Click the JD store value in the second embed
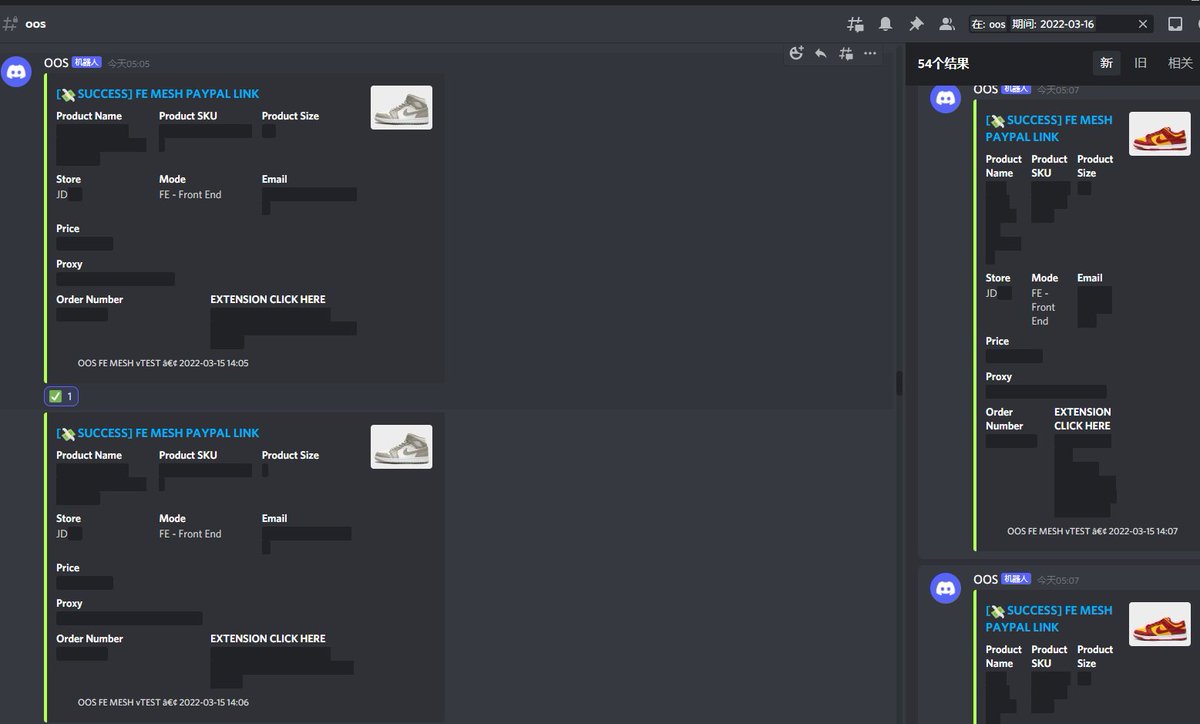 point(62,534)
